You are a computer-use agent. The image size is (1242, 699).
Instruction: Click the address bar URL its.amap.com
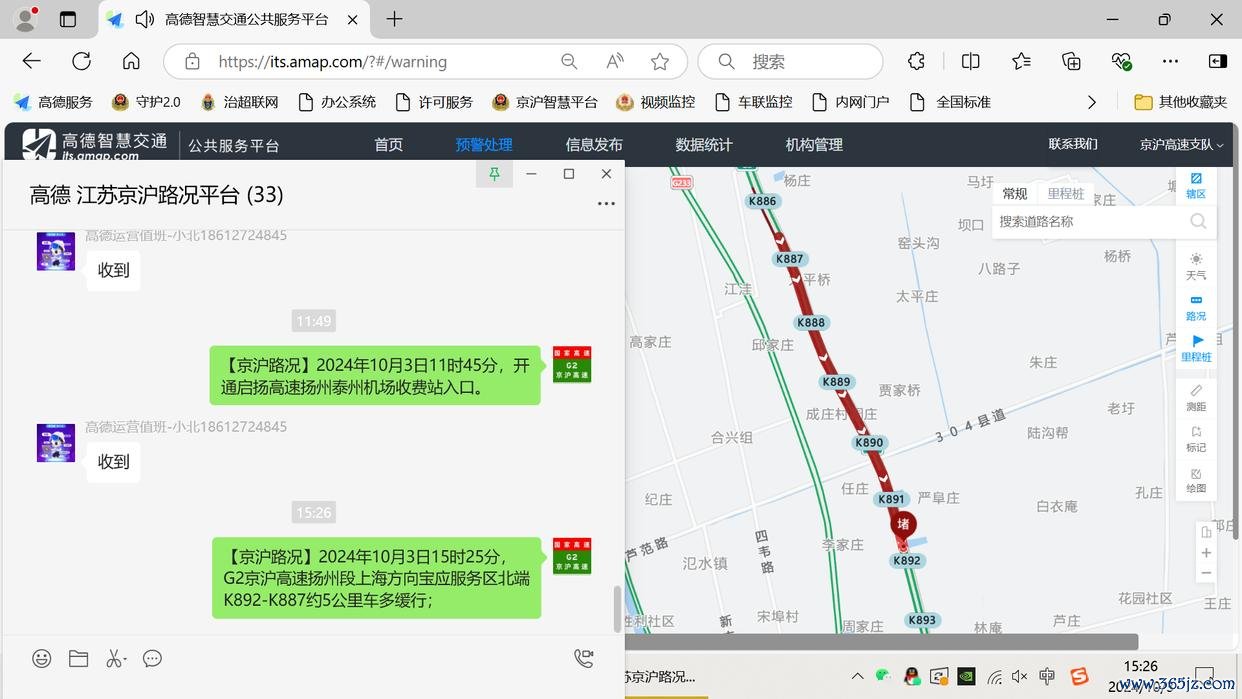tap(332, 62)
